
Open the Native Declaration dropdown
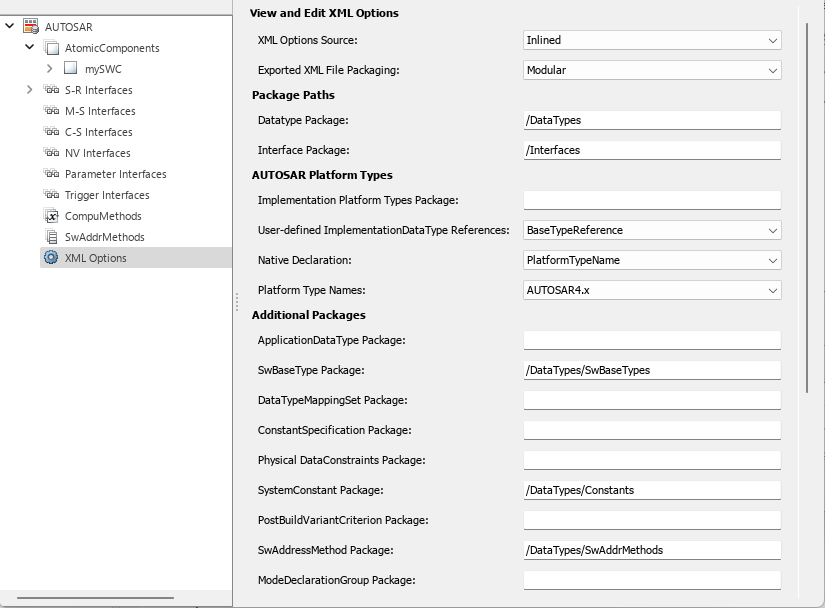(x=652, y=260)
